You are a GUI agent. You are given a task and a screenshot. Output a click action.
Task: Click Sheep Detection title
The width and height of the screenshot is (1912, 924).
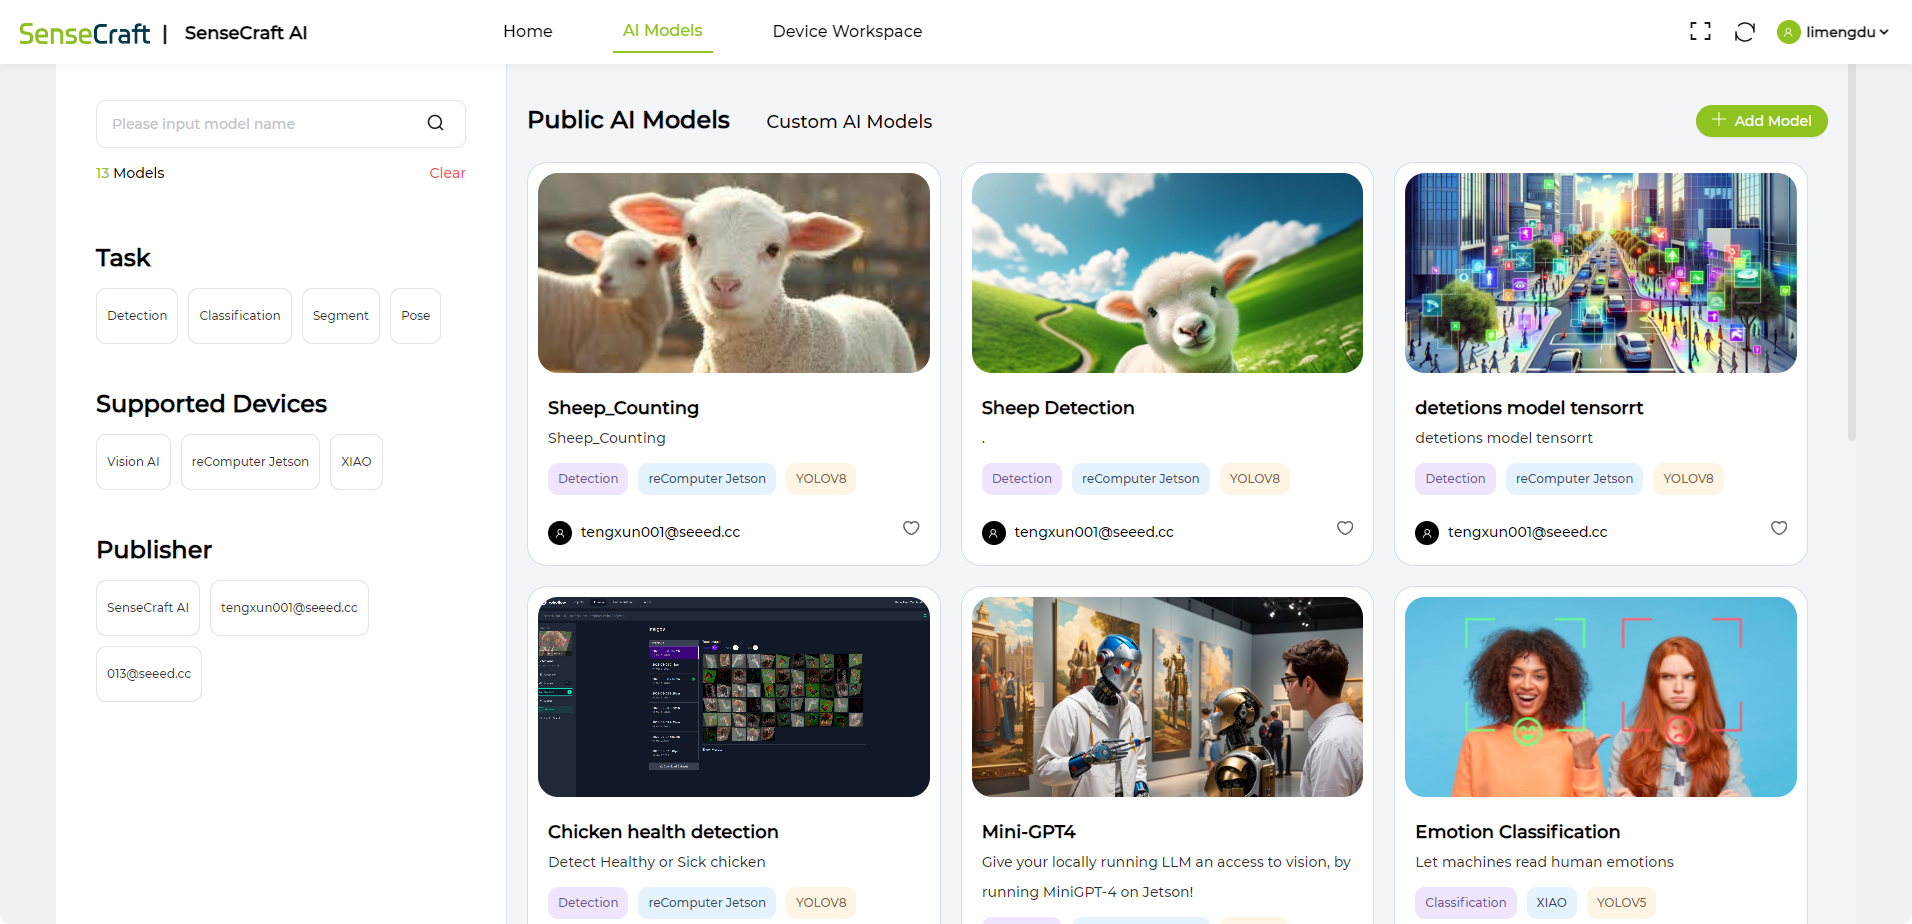pyautogui.click(x=1058, y=408)
